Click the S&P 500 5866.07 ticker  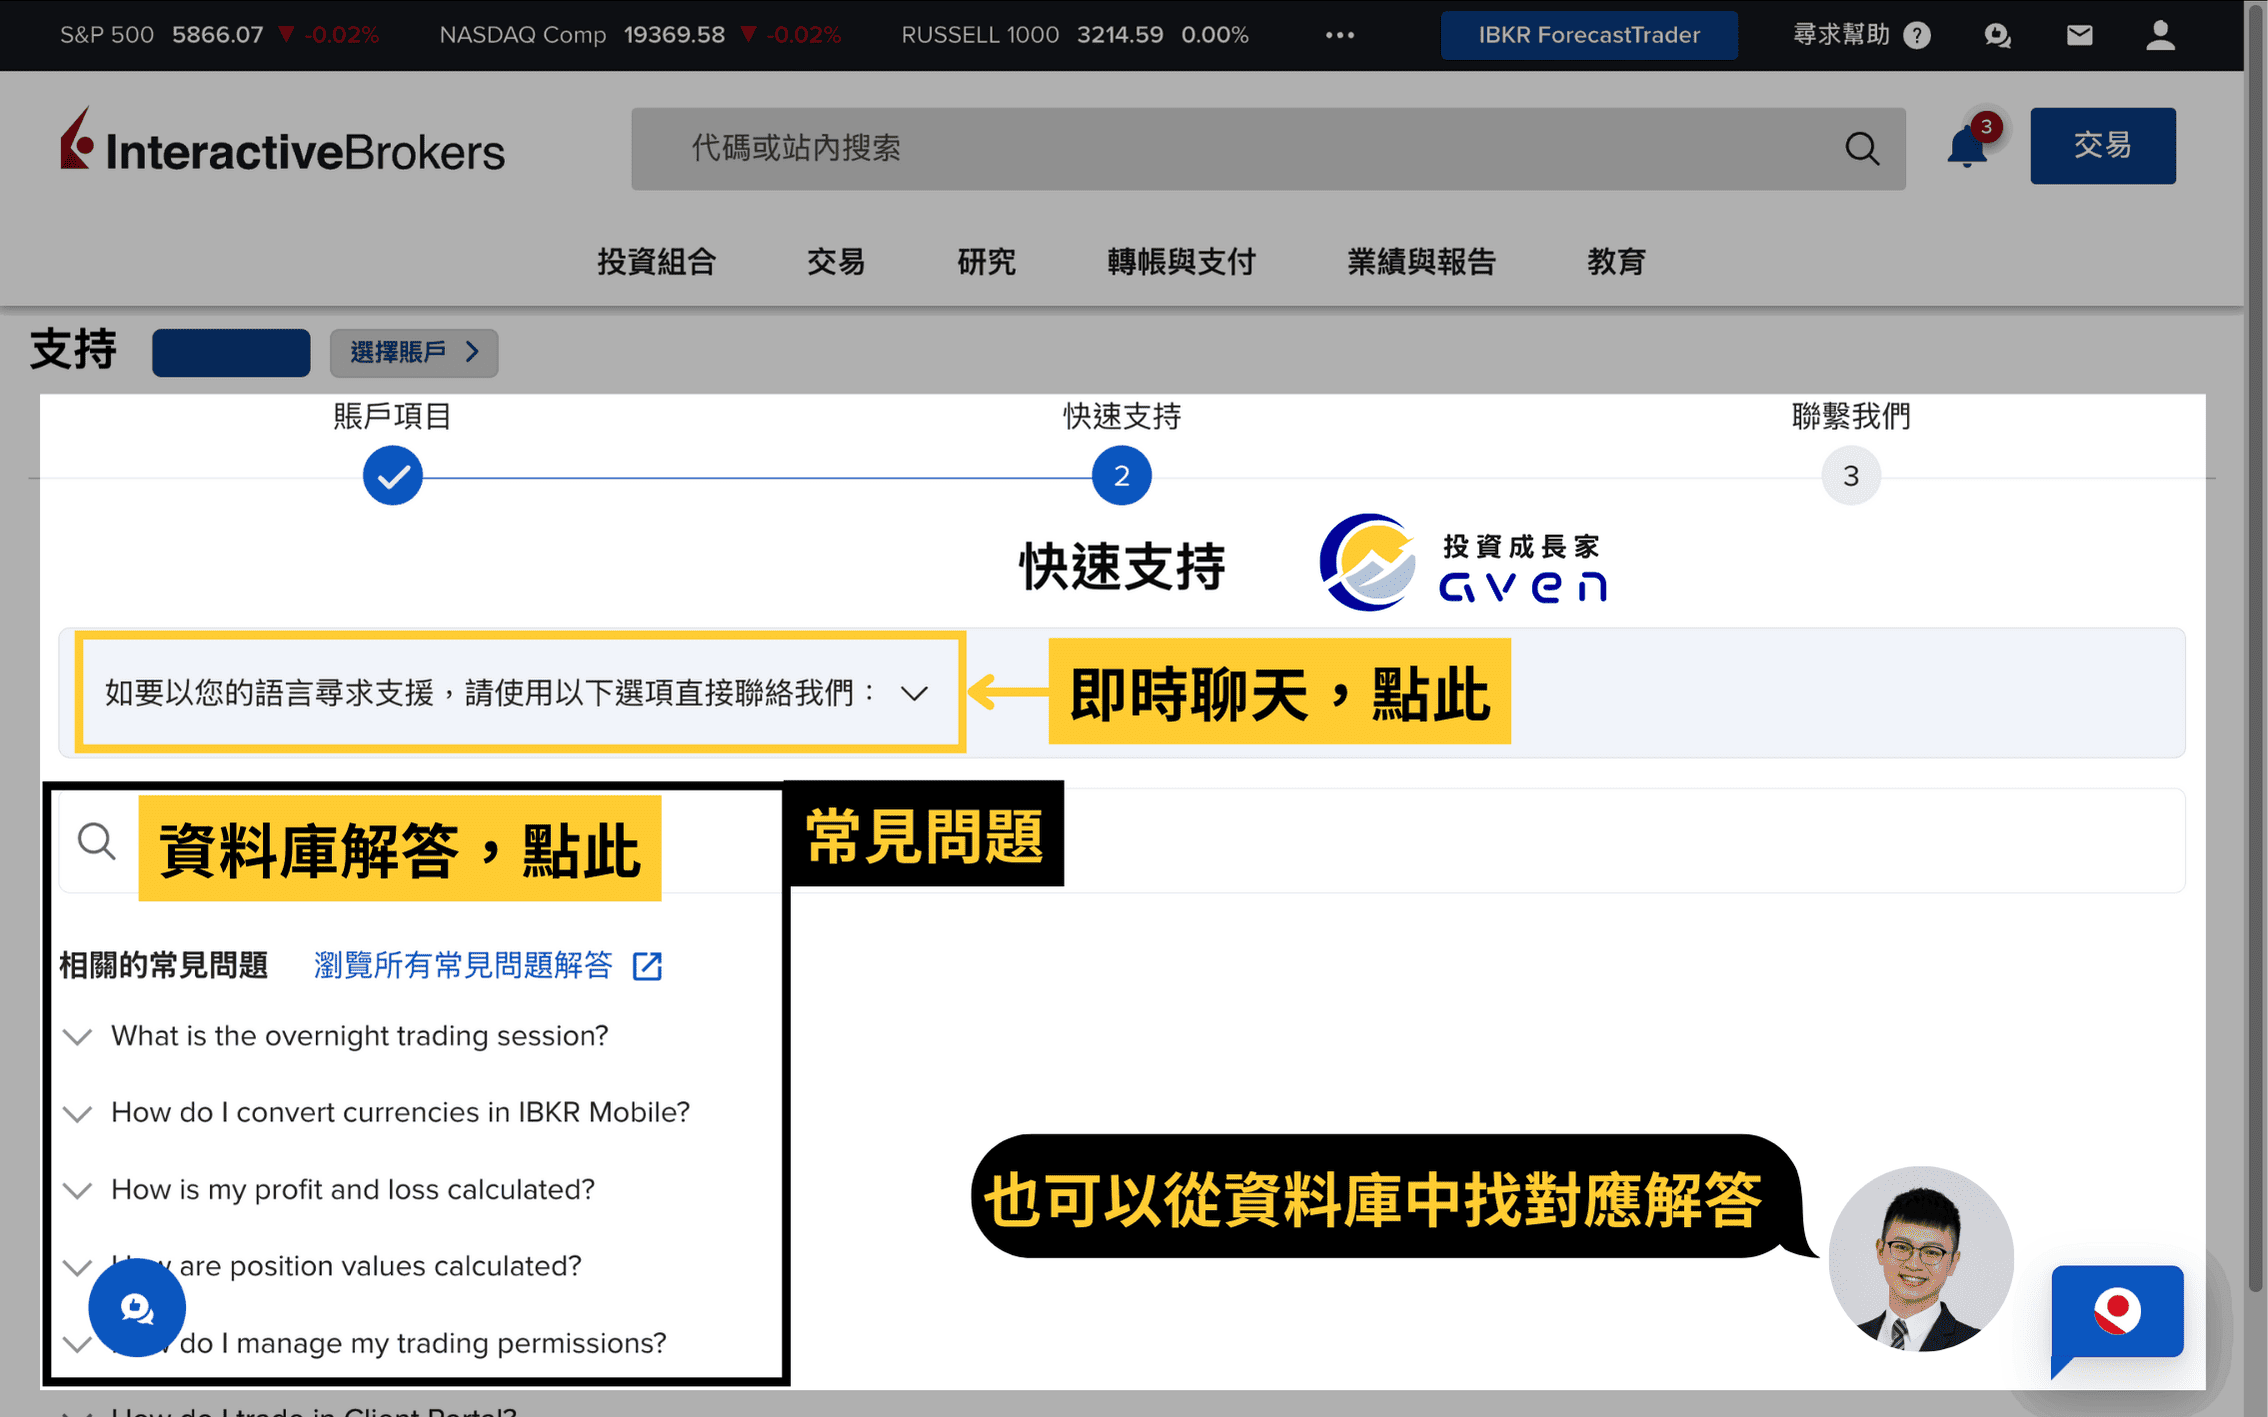point(220,35)
